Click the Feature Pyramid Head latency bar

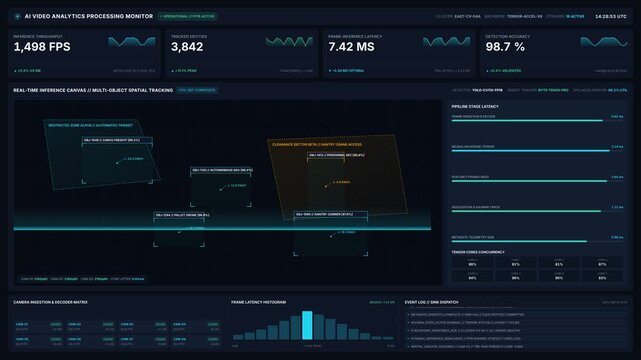point(537,181)
